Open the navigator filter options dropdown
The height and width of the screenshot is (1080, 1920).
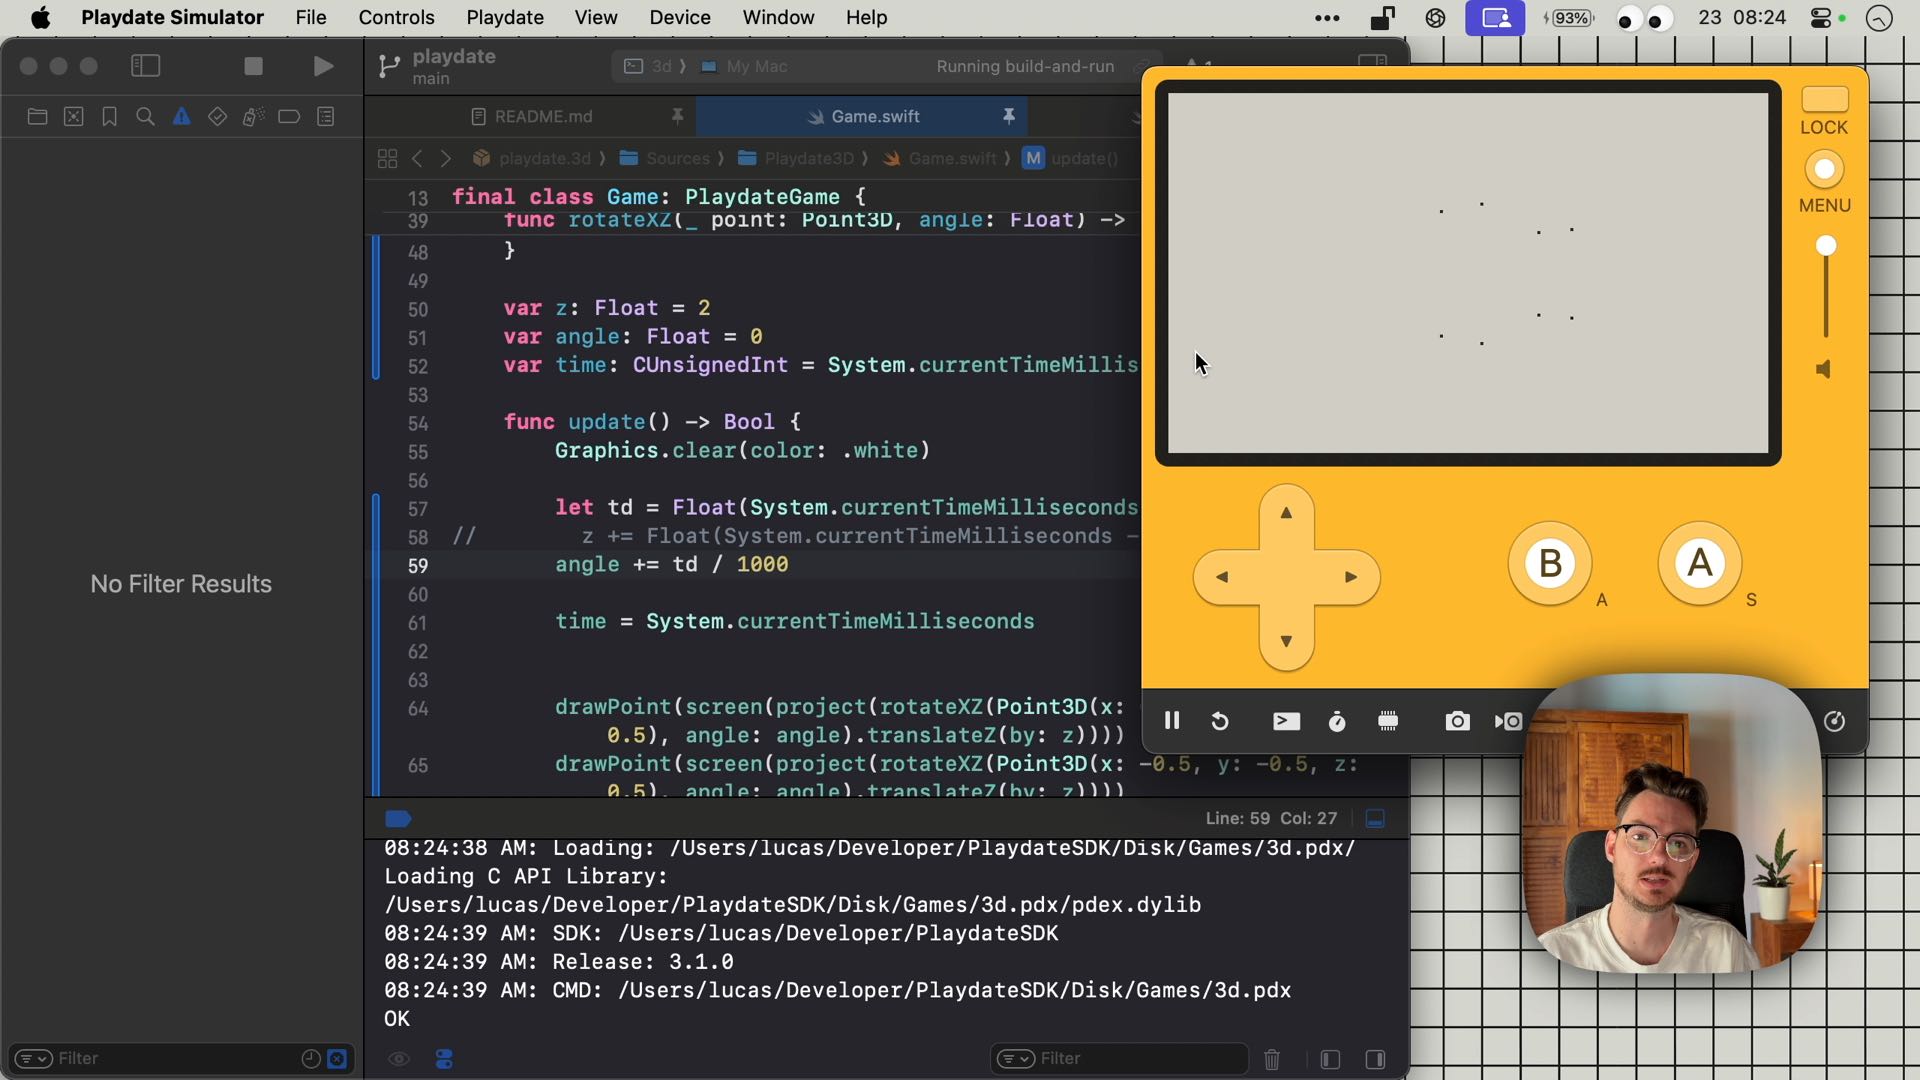pyautogui.click(x=33, y=1058)
